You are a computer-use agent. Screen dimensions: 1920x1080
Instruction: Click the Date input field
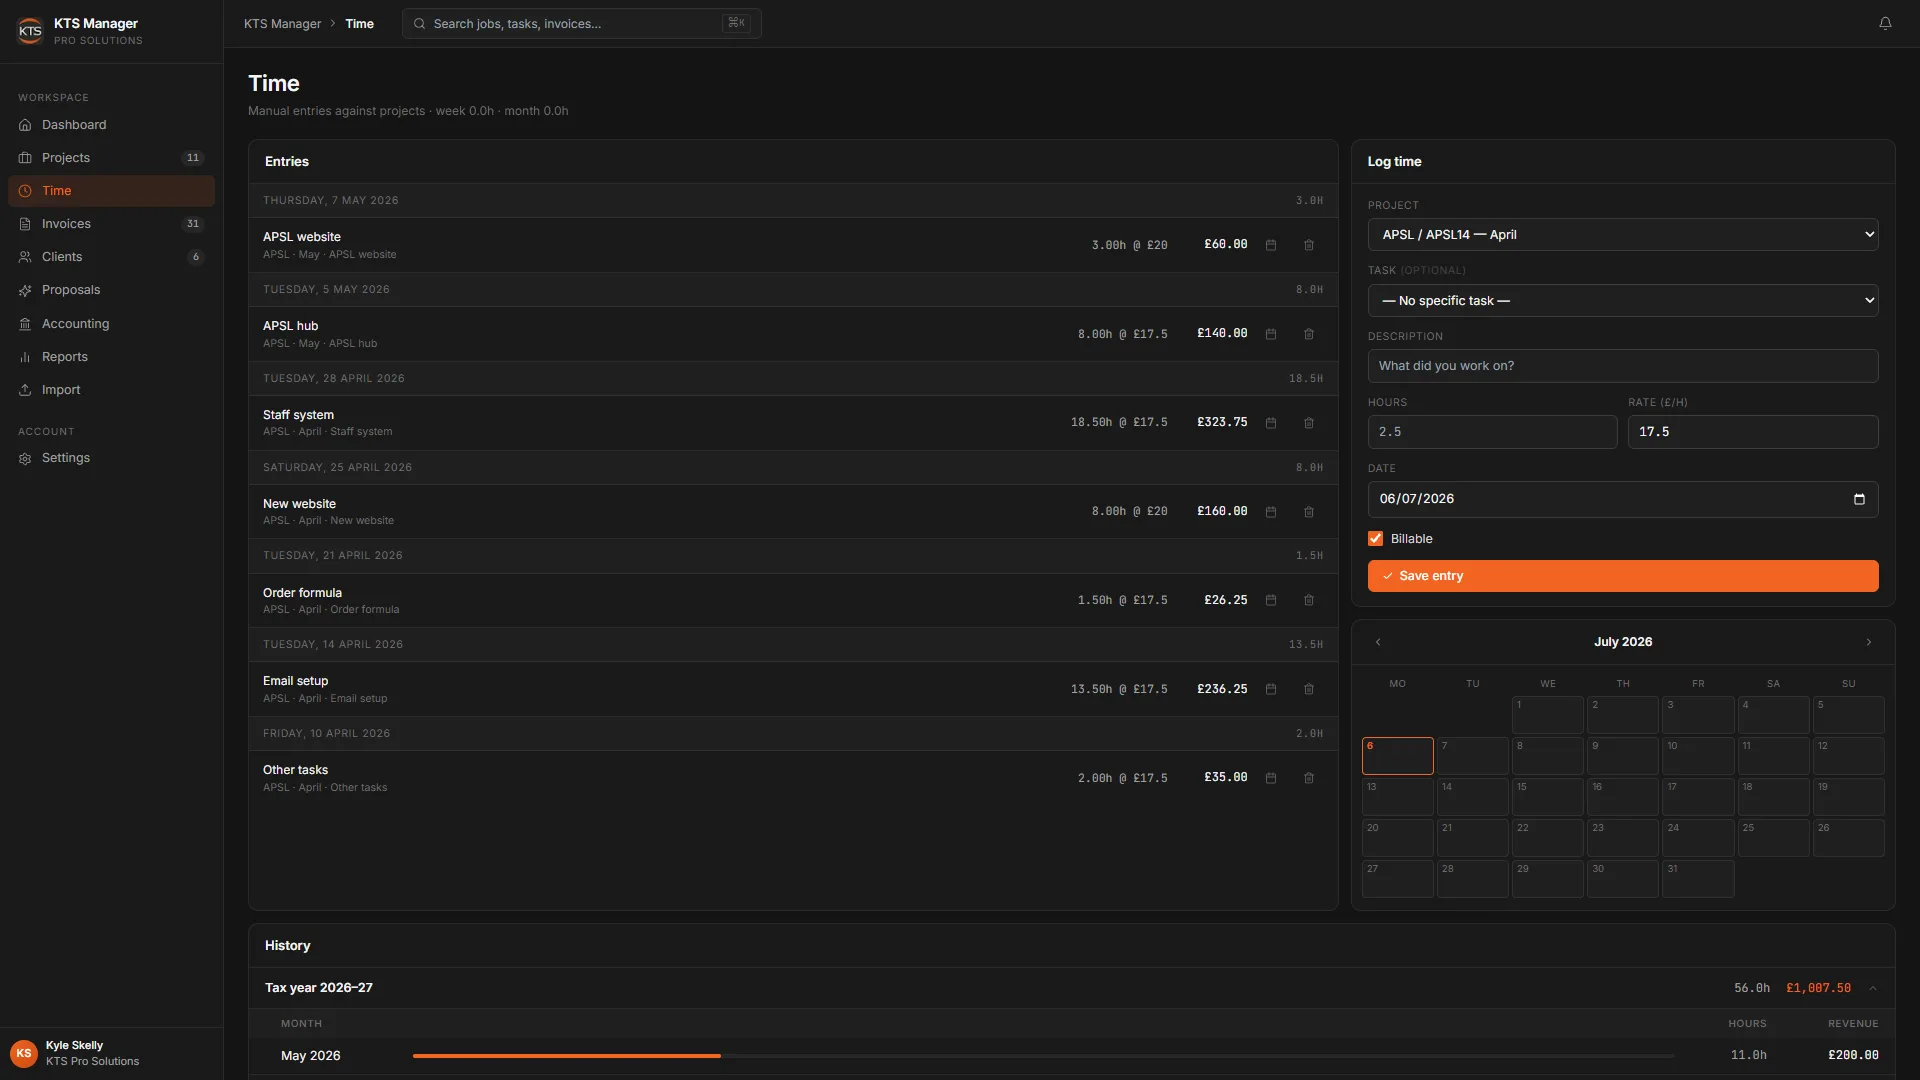(1622, 499)
